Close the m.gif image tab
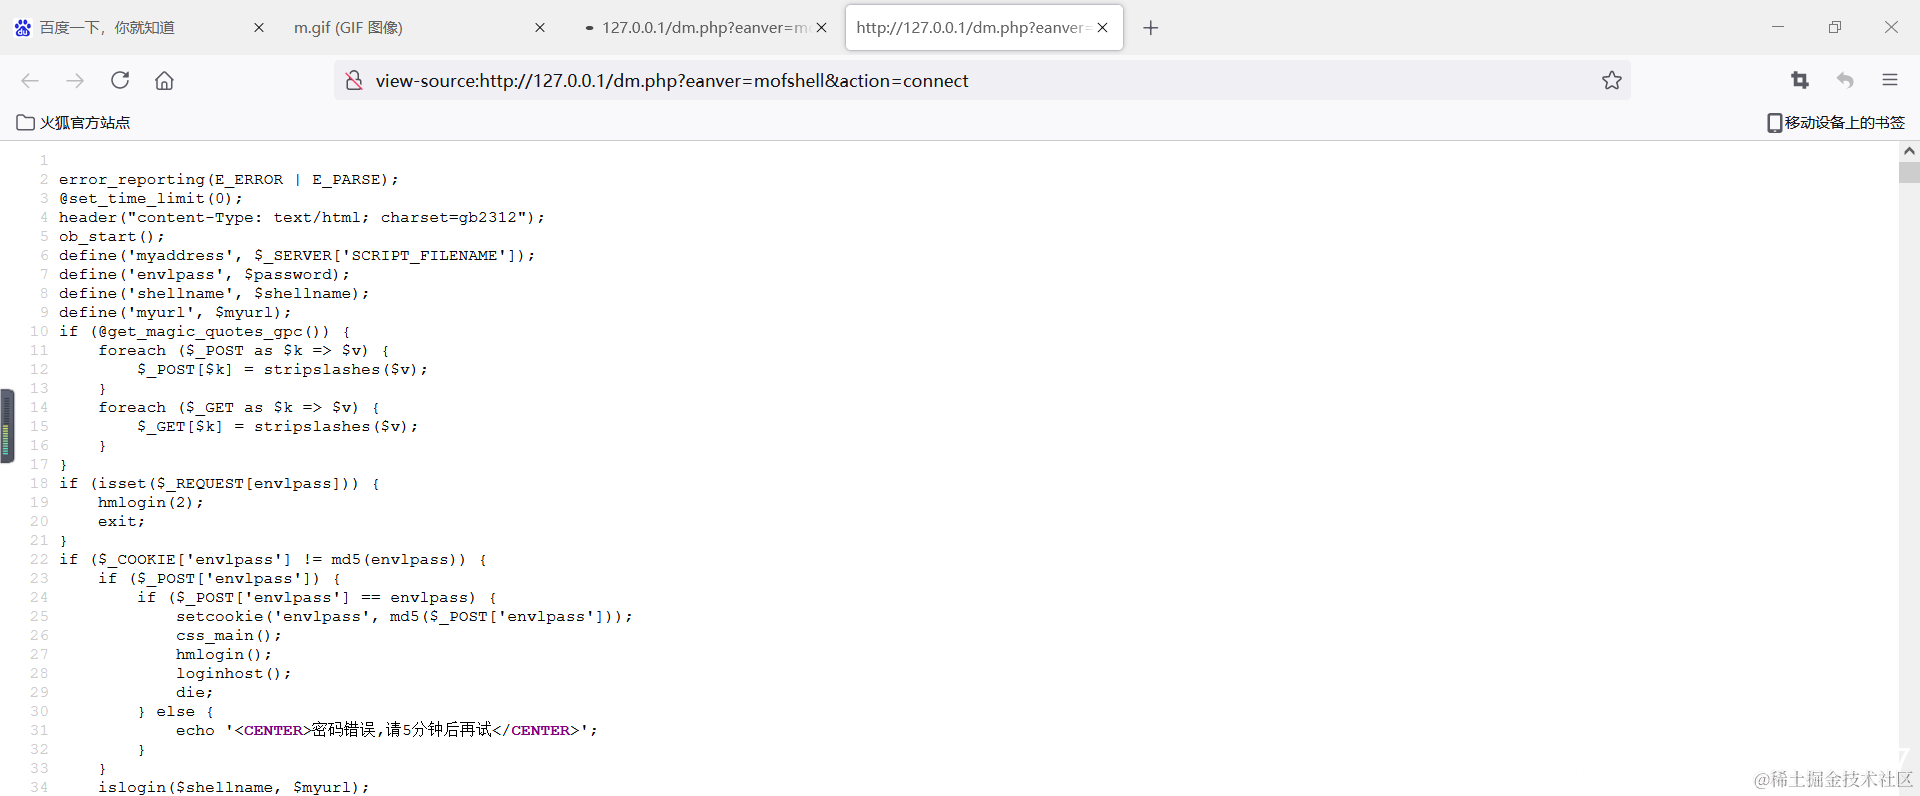Viewport: 1920px width, 796px height. coord(540,28)
